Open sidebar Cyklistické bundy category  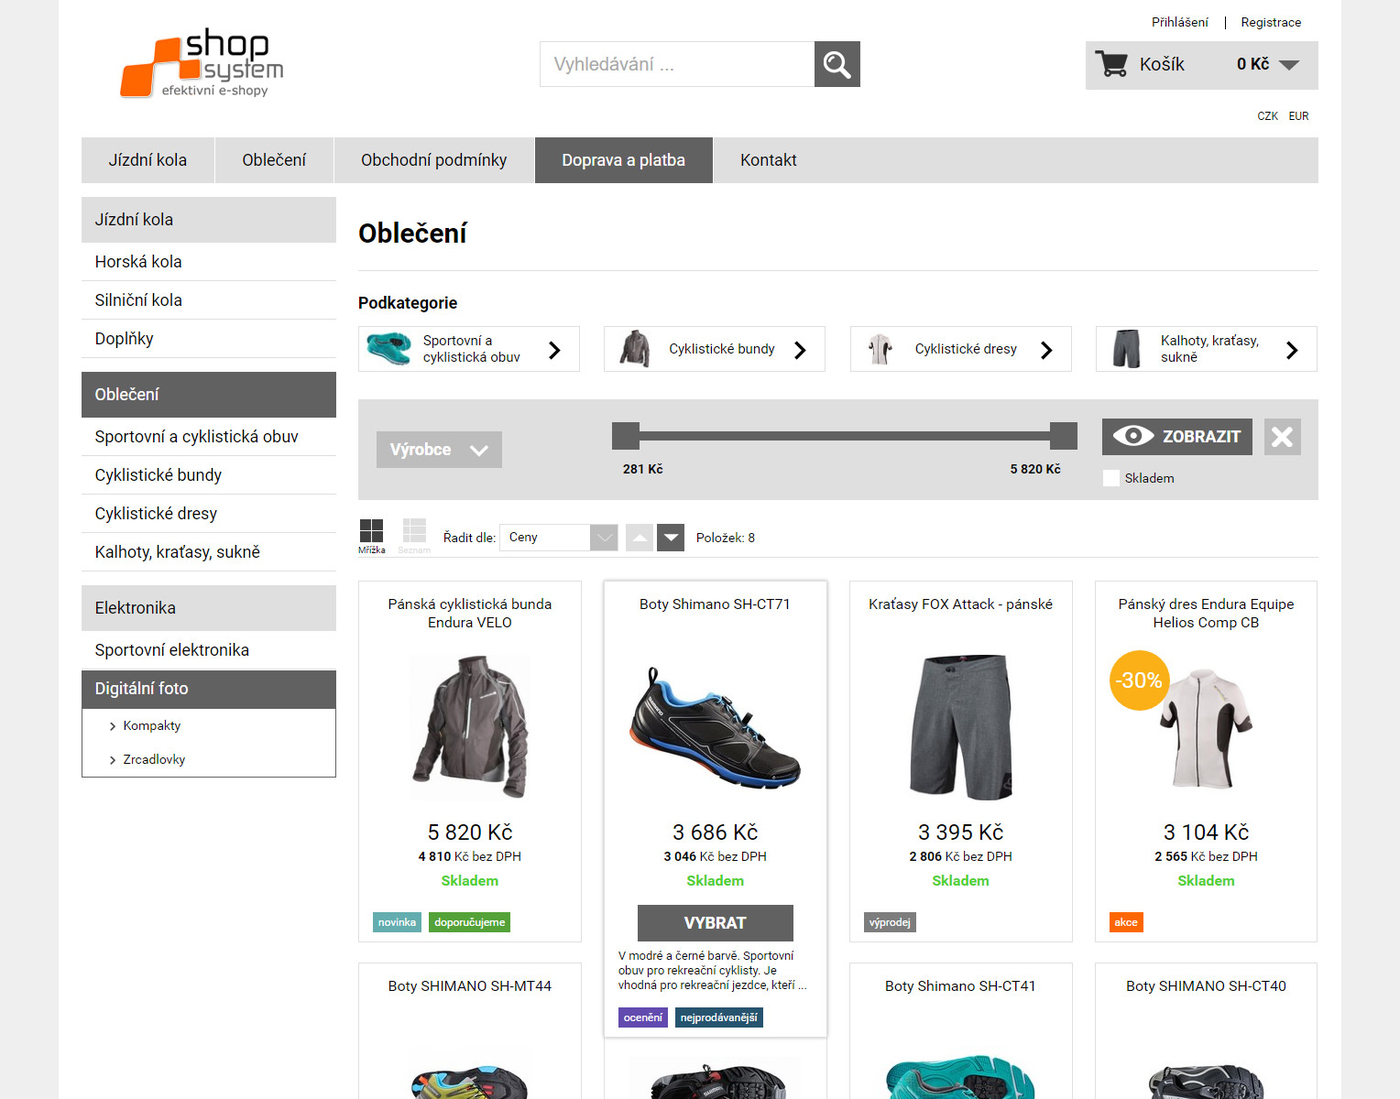click(x=209, y=475)
